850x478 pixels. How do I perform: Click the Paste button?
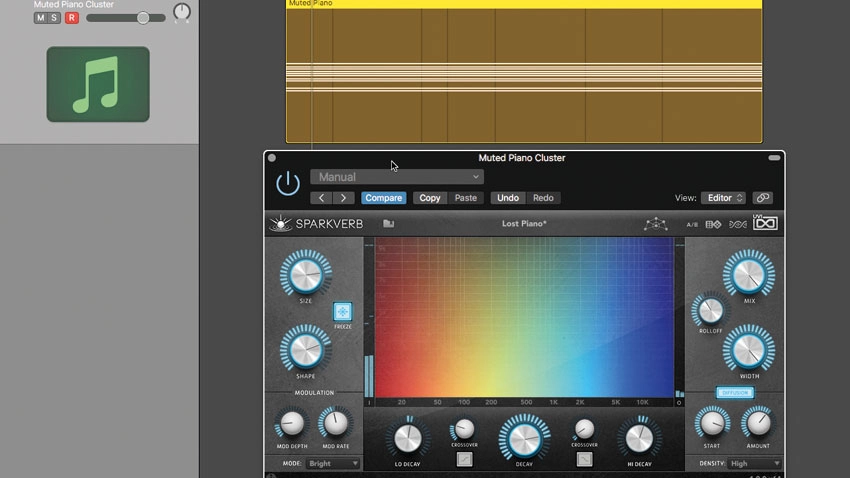click(x=466, y=198)
